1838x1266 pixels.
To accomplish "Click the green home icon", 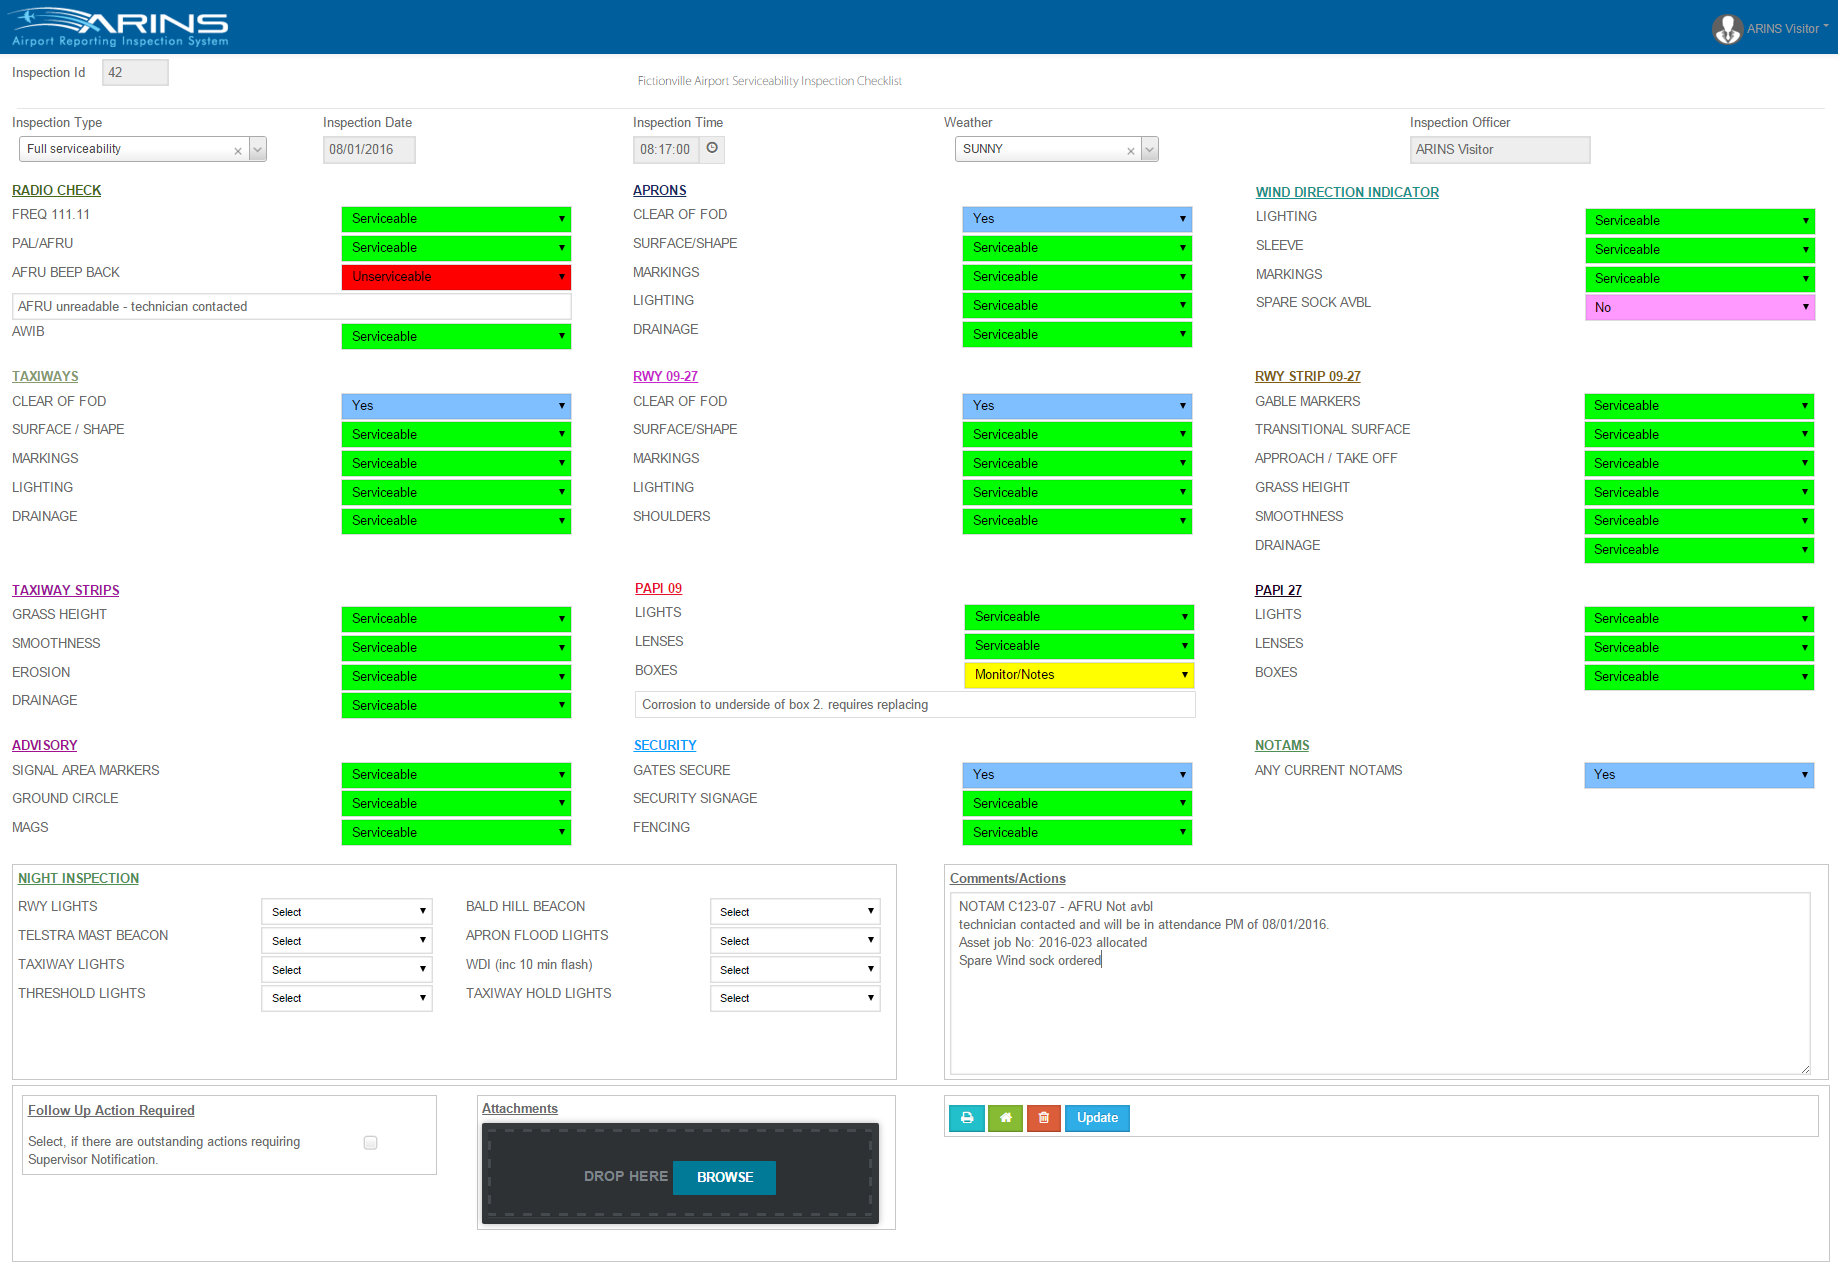I will (x=1005, y=1118).
